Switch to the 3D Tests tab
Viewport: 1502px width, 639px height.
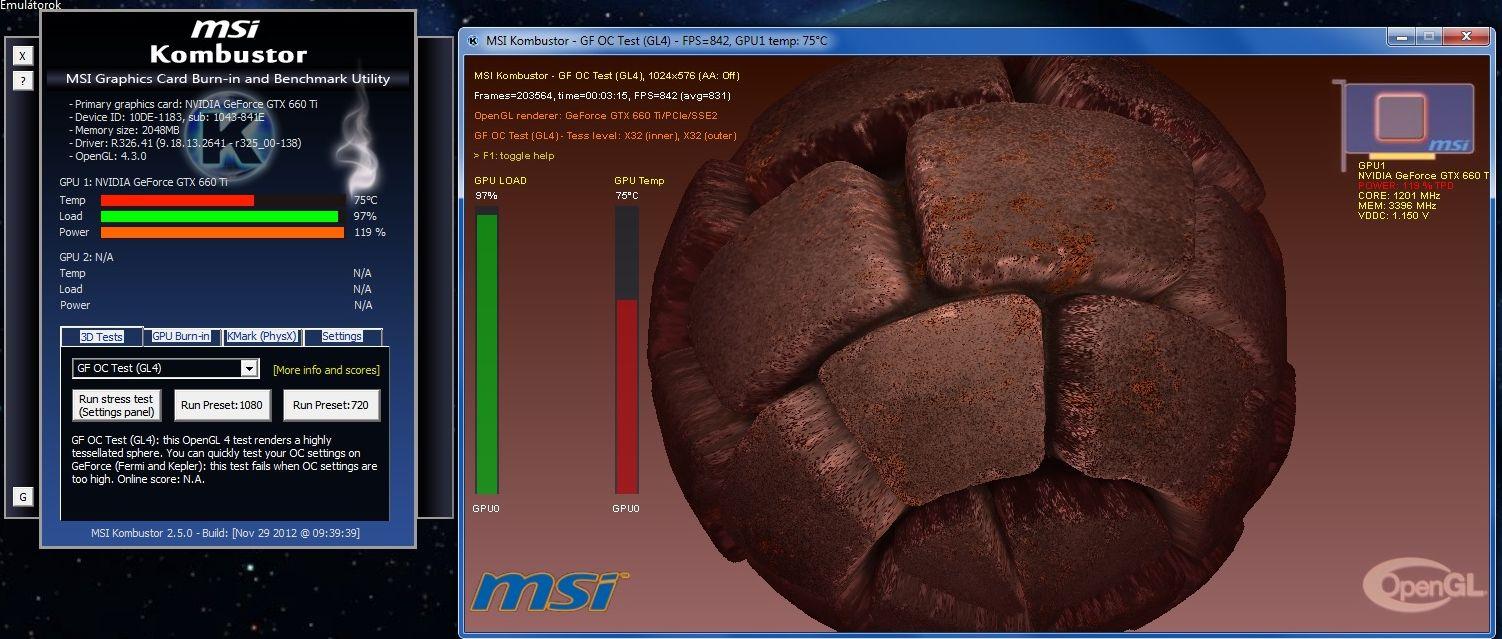pyautogui.click(x=101, y=337)
